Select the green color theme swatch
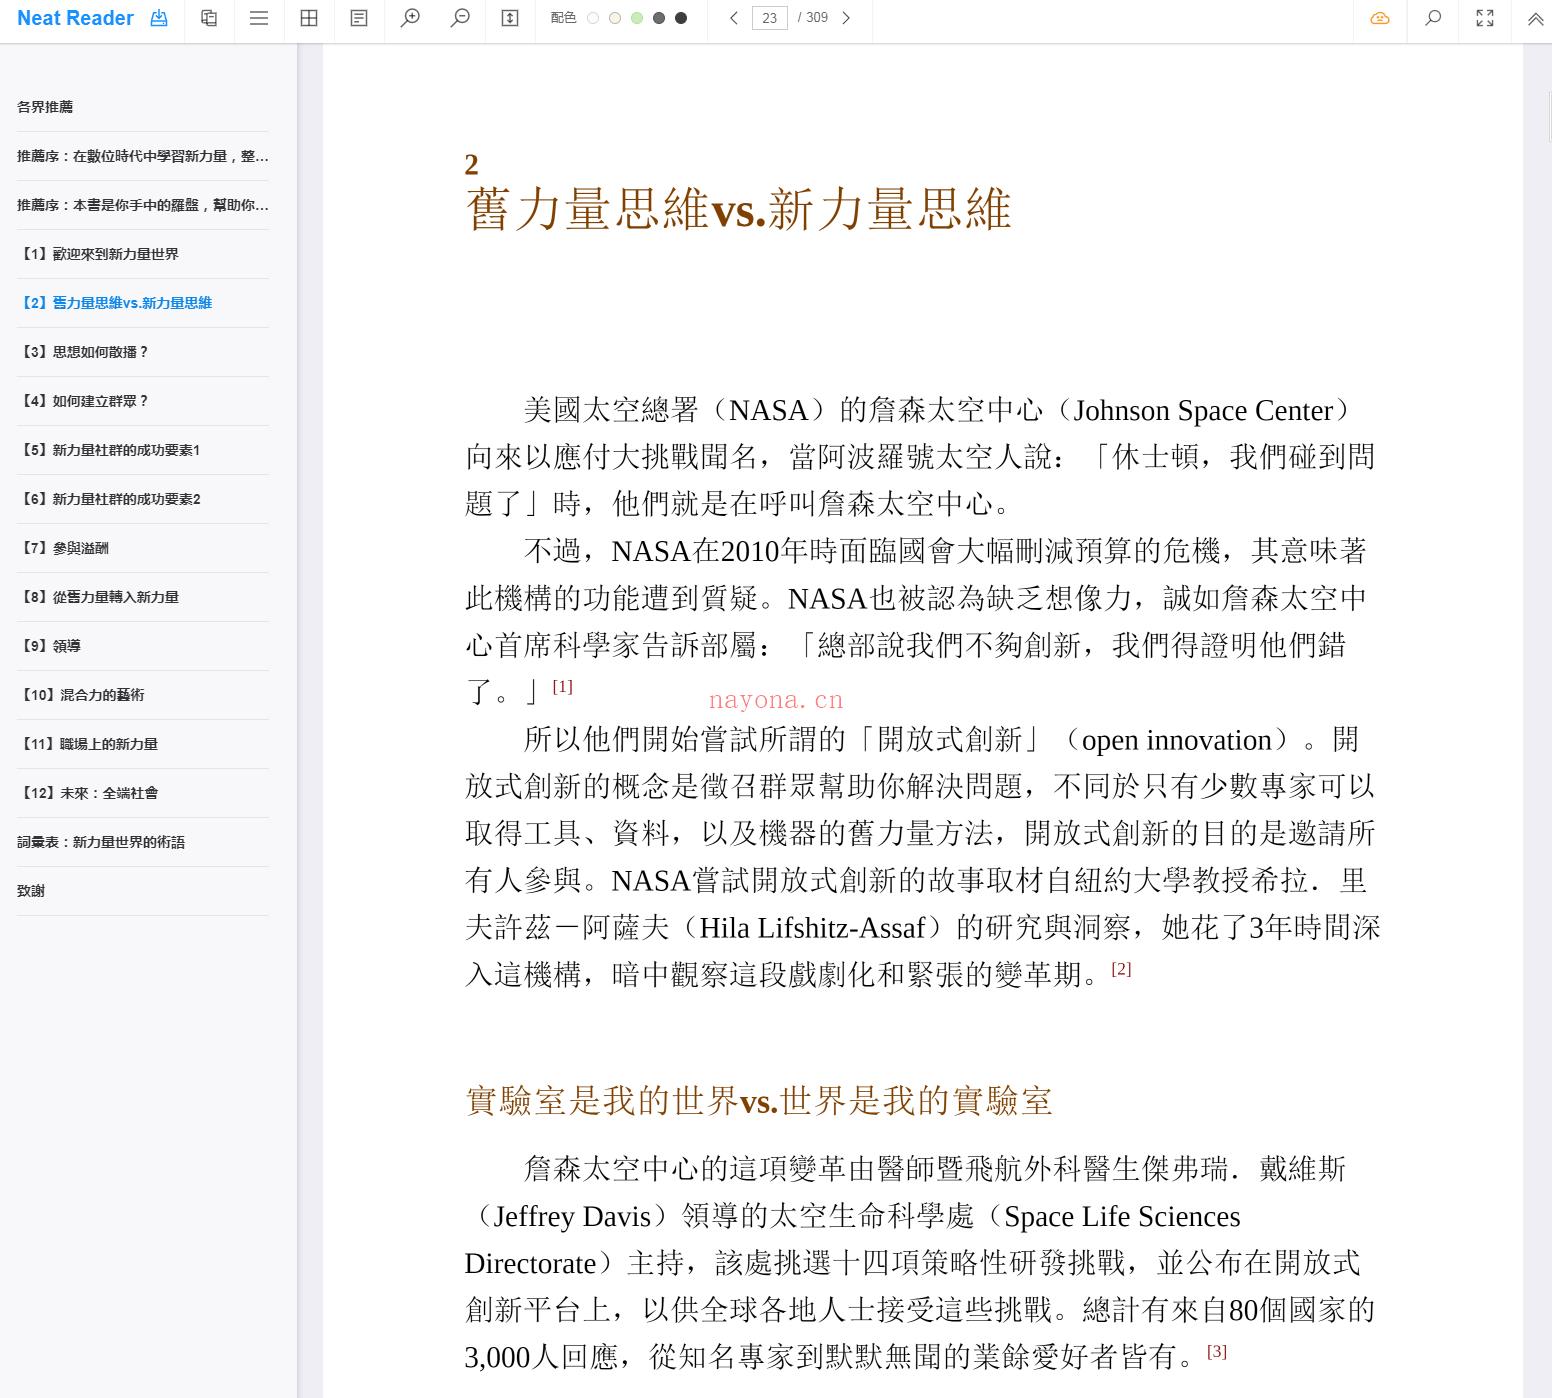The height and width of the screenshot is (1398, 1552). (x=637, y=18)
